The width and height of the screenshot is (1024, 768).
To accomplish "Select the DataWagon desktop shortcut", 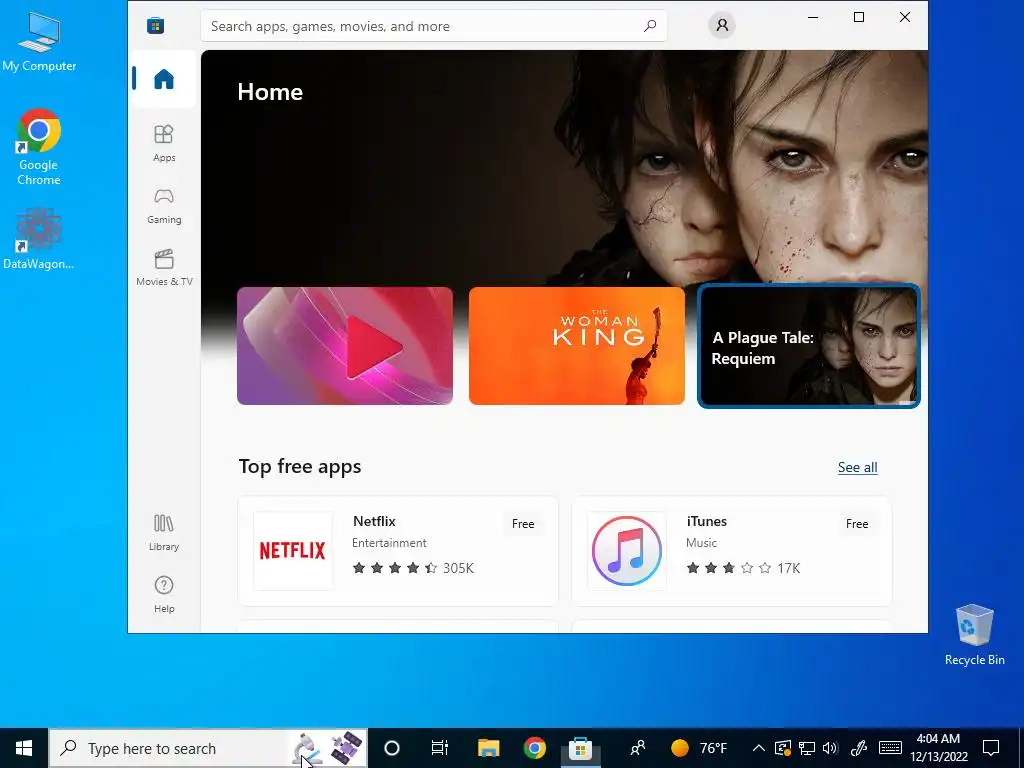I will (x=39, y=239).
